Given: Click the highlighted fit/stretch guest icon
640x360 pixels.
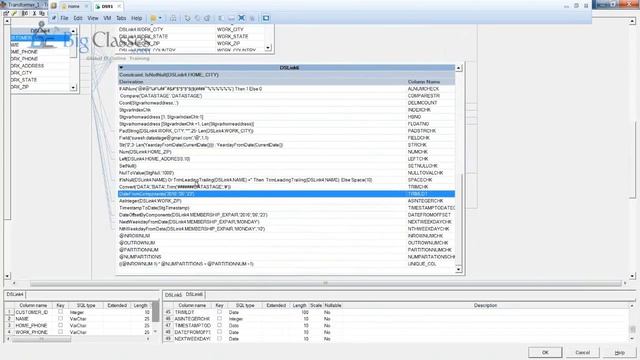Looking at the screenshot, I should [x=242, y=18].
